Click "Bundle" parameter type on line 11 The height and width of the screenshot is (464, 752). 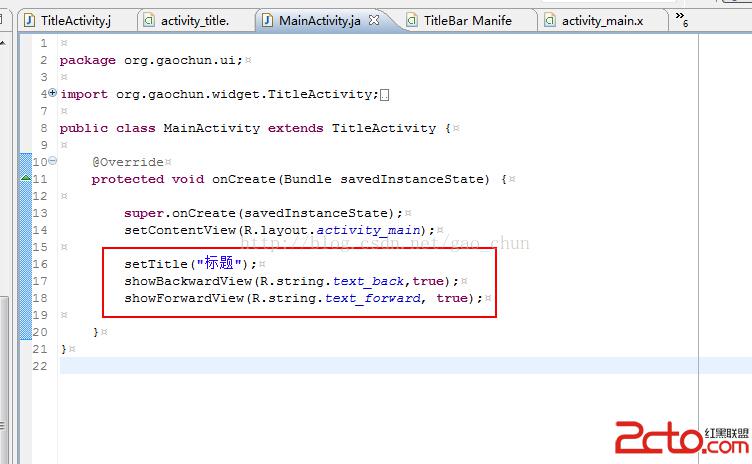point(307,179)
